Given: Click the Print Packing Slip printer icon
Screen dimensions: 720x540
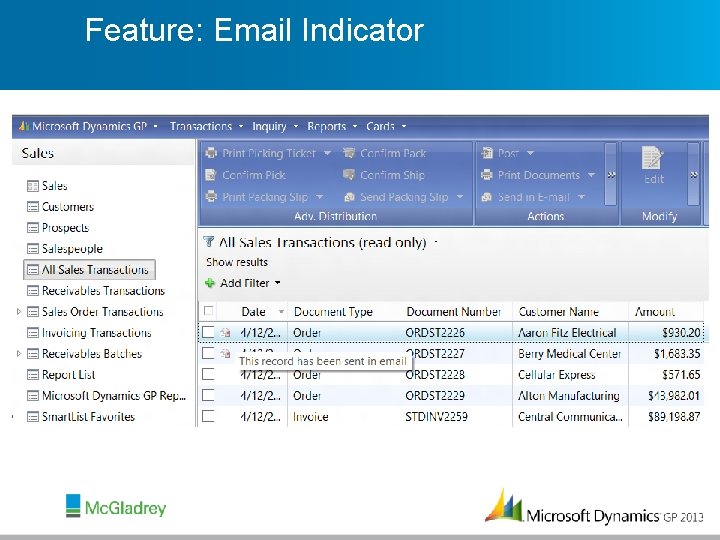Looking at the screenshot, I should point(211,197).
